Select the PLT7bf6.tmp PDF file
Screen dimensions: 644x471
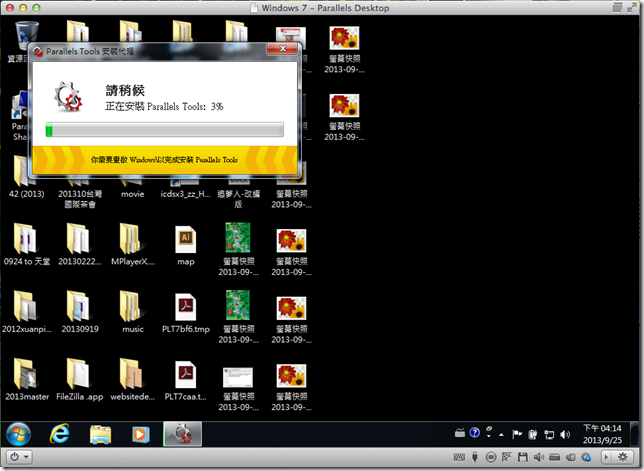tap(186, 312)
